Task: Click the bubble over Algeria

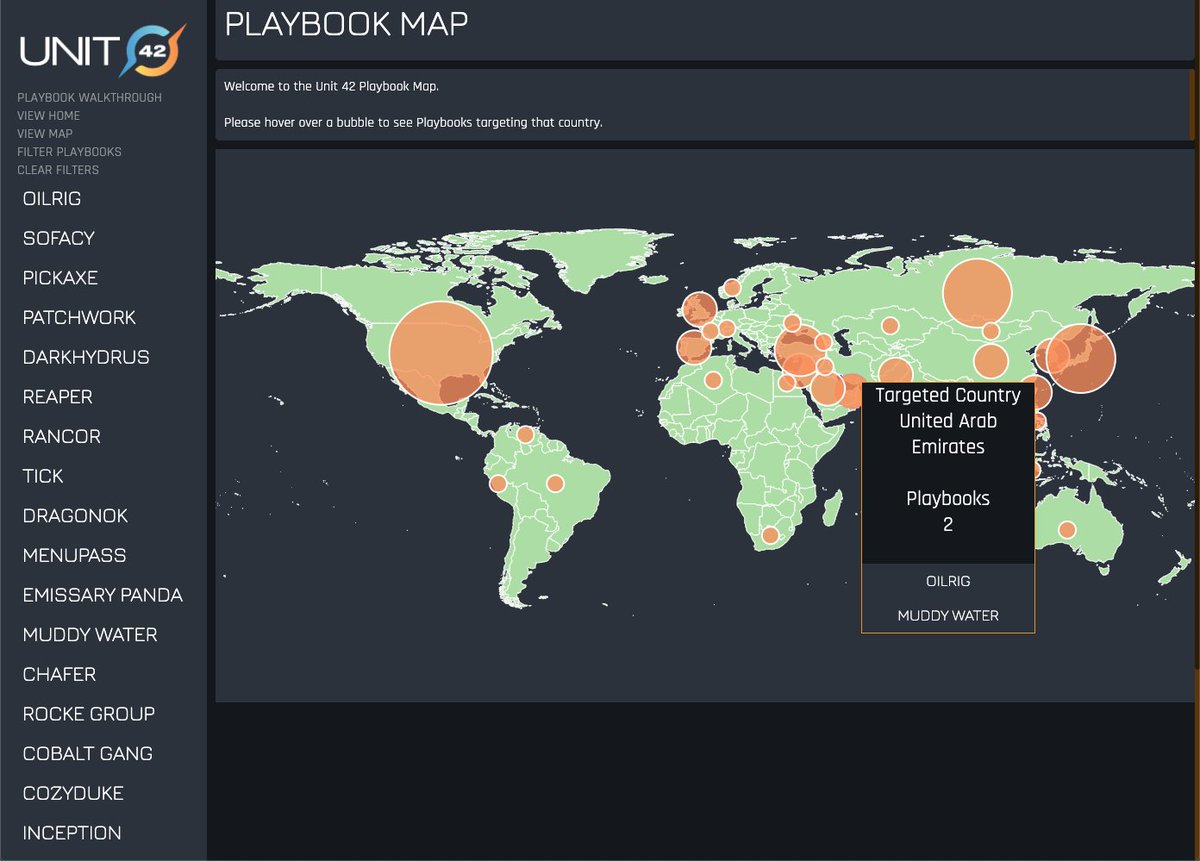Action: (x=712, y=381)
